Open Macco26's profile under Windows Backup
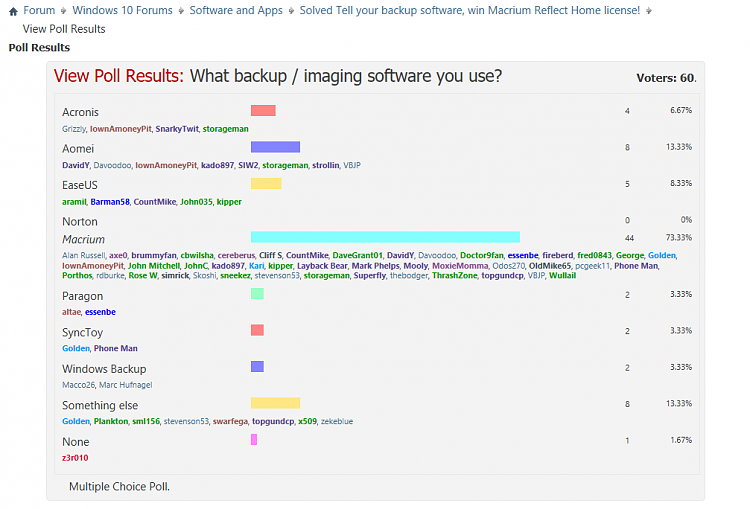The width and height of the screenshot is (750, 509). 78,385
